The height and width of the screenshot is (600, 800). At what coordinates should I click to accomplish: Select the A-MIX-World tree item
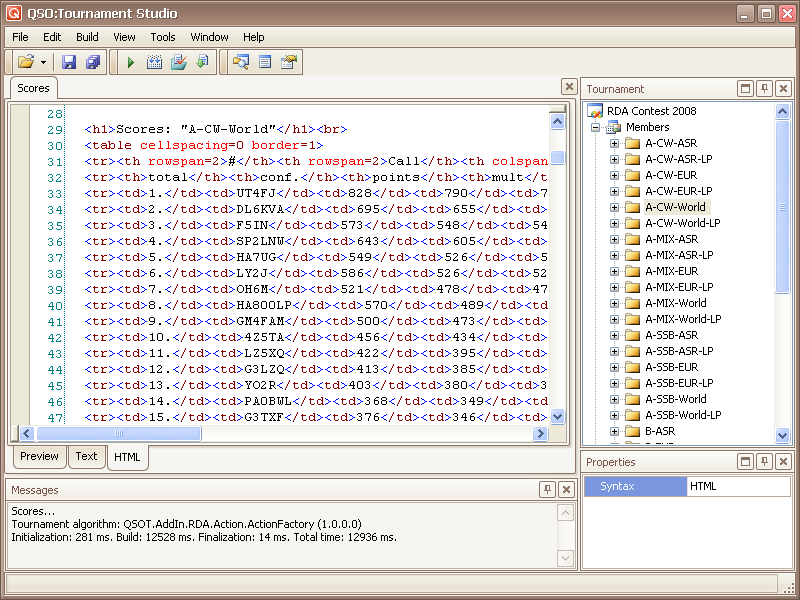pos(675,303)
